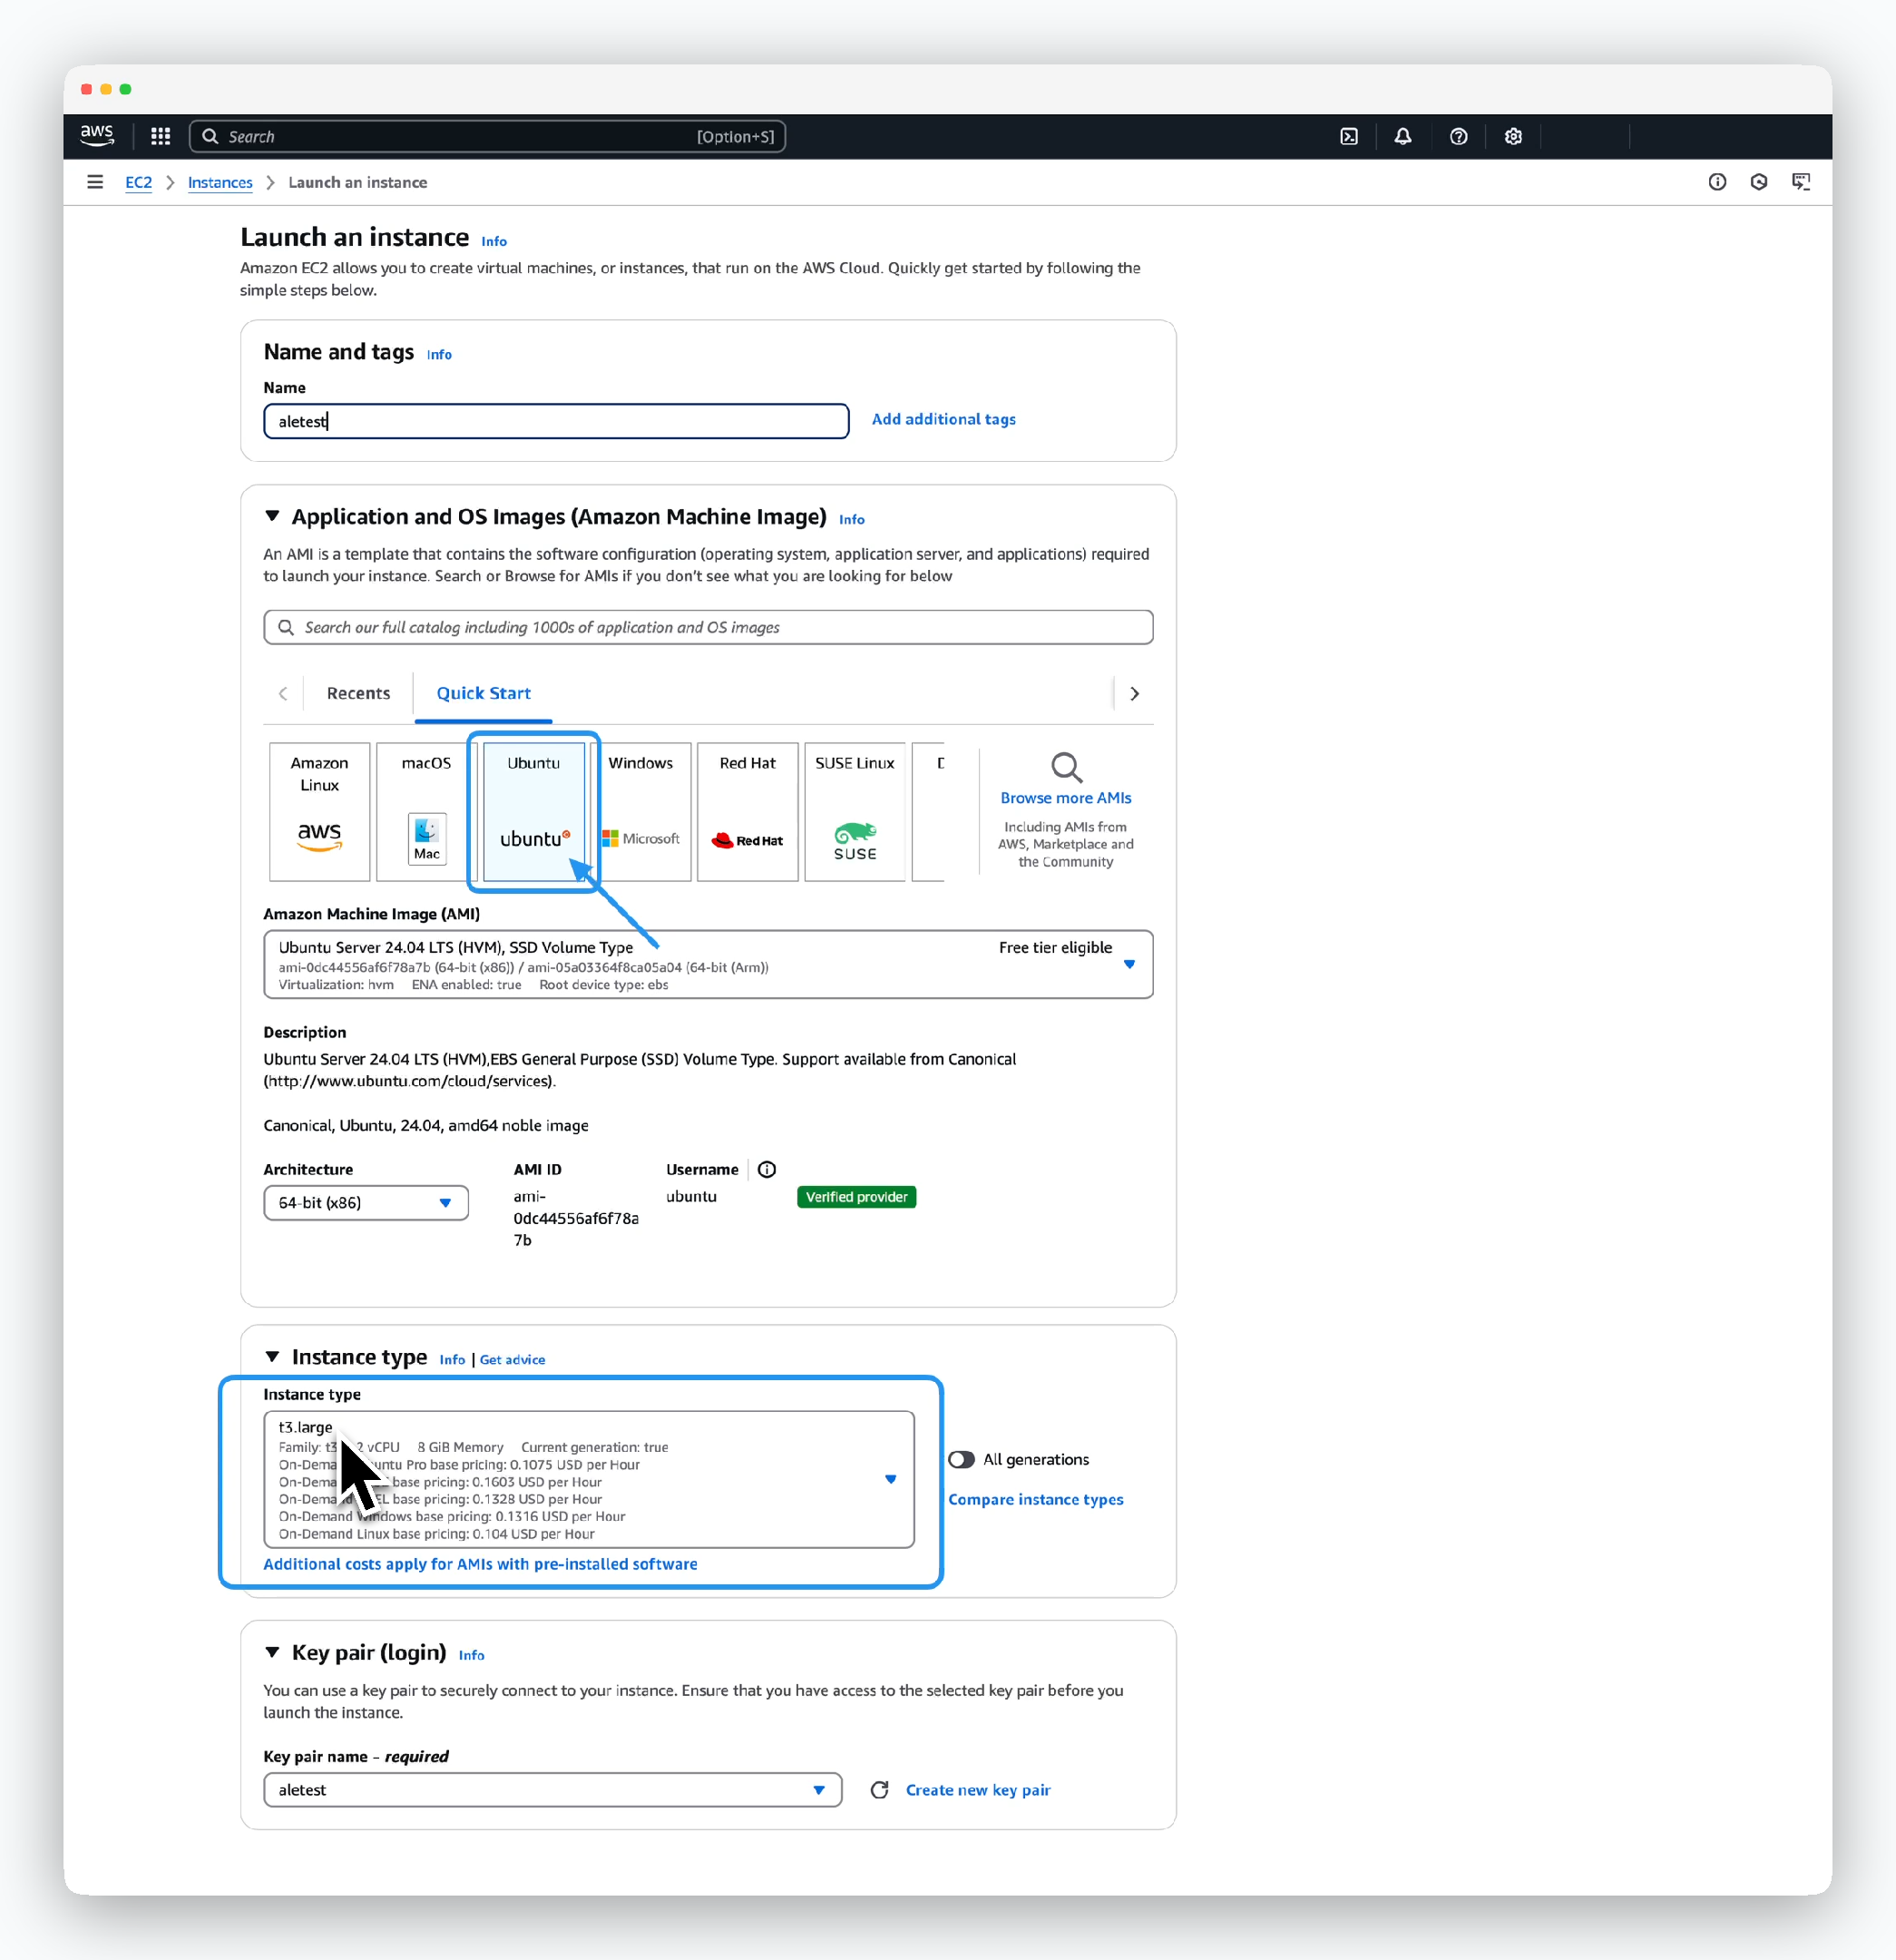This screenshot has width=1896, height=1960.
Task: Click Create new key pair link
Action: 978,1789
